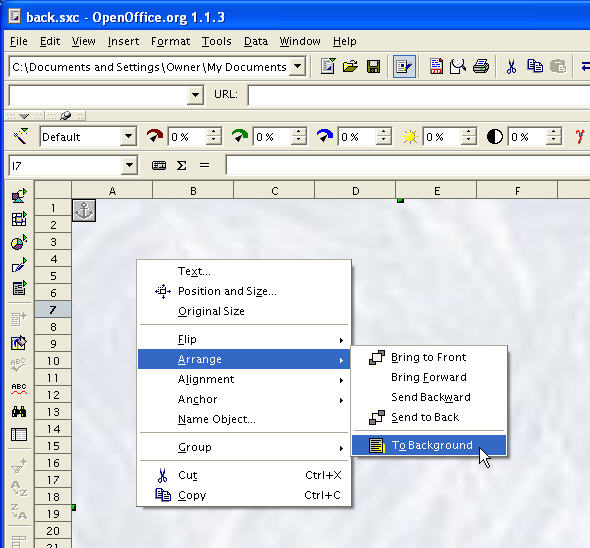Click Position and Size menu entry
This screenshot has width=590, height=548.
[244, 291]
